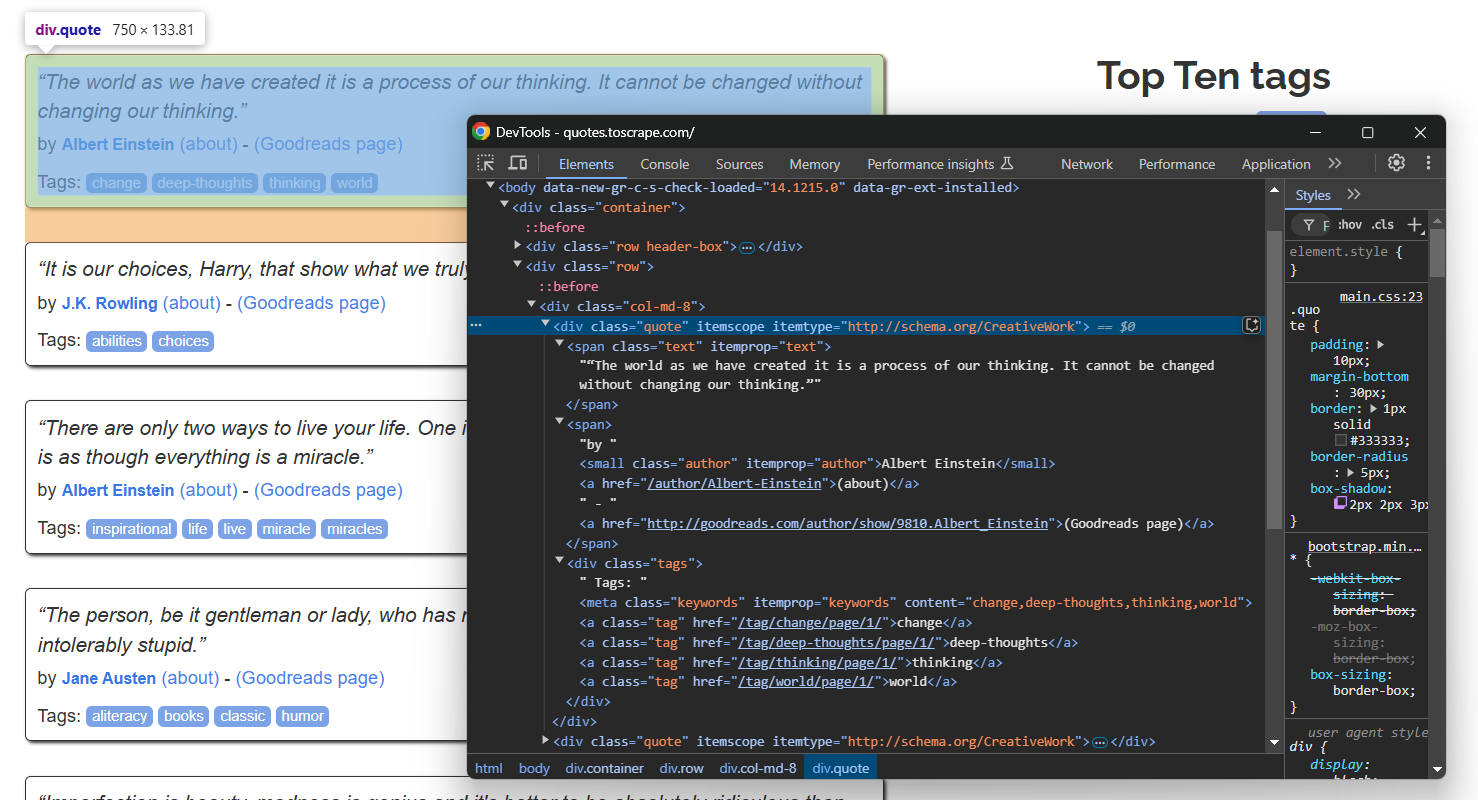Open the main.css:23 source link
The image size is (1478, 800).
tap(1380, 296)
